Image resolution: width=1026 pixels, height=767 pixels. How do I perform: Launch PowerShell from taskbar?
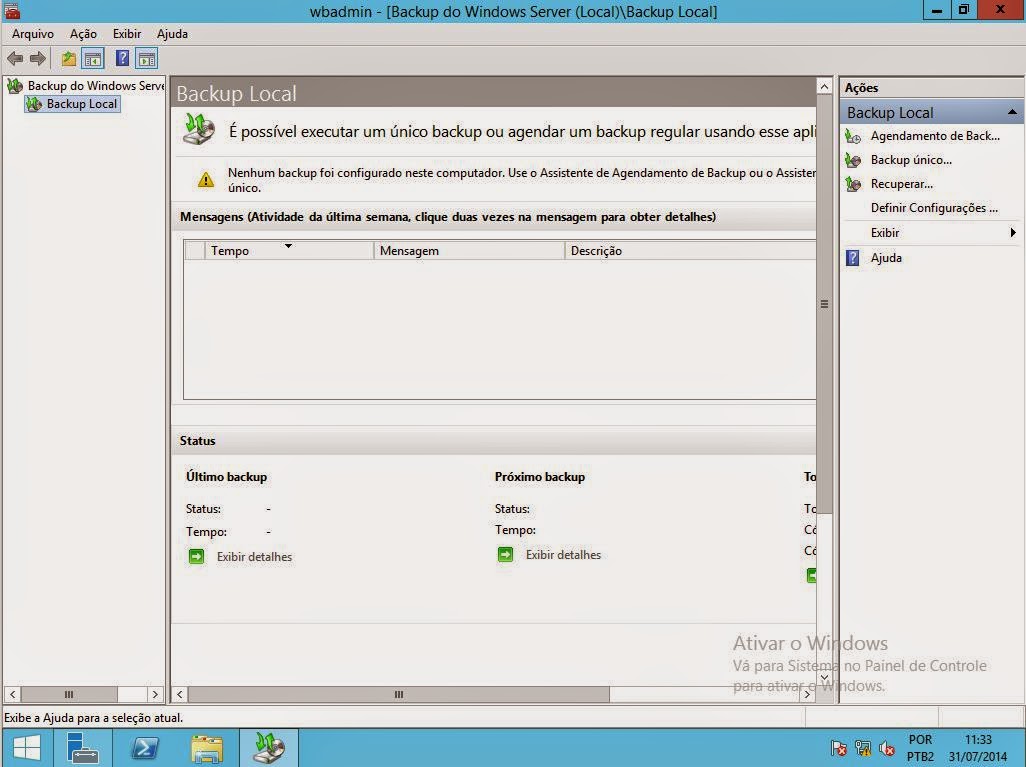tap(144, 747)
